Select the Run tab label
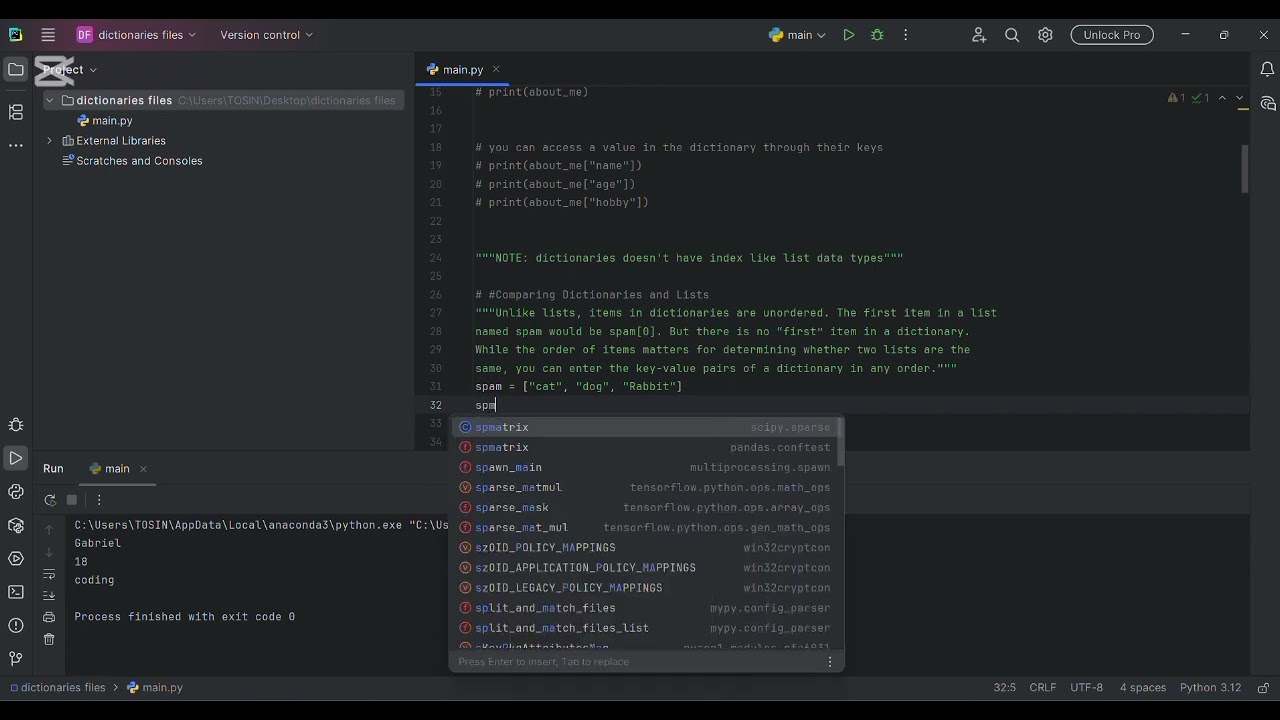The width and height of the screenshot is (1280, 720). pyautogui.click(x=53, y=469)
